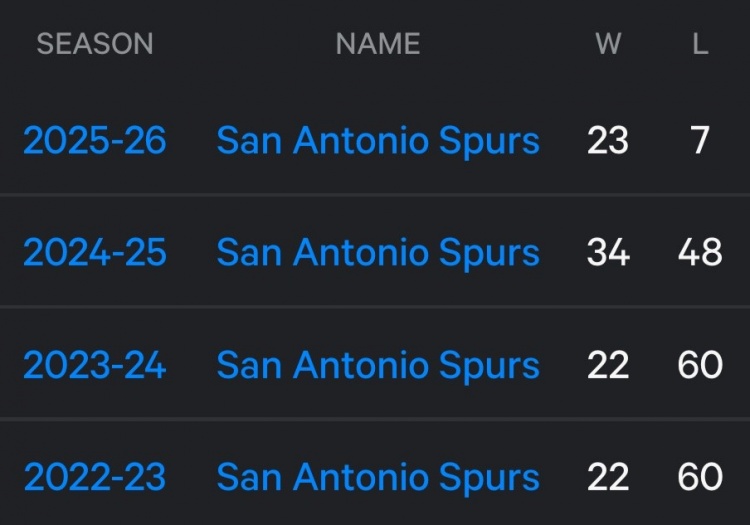Select the 34 wins cell for 2024-25

608,253
